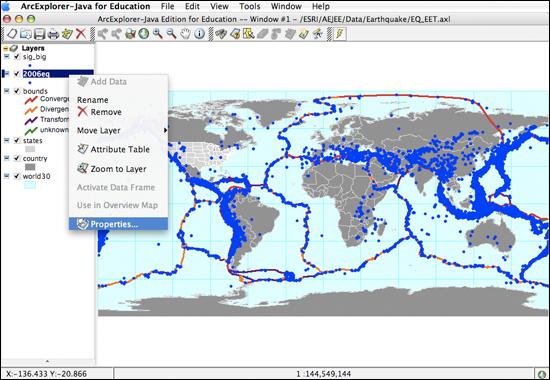
Task: Choose Attribute Table in the context menu
Action: tap(119, 149)
